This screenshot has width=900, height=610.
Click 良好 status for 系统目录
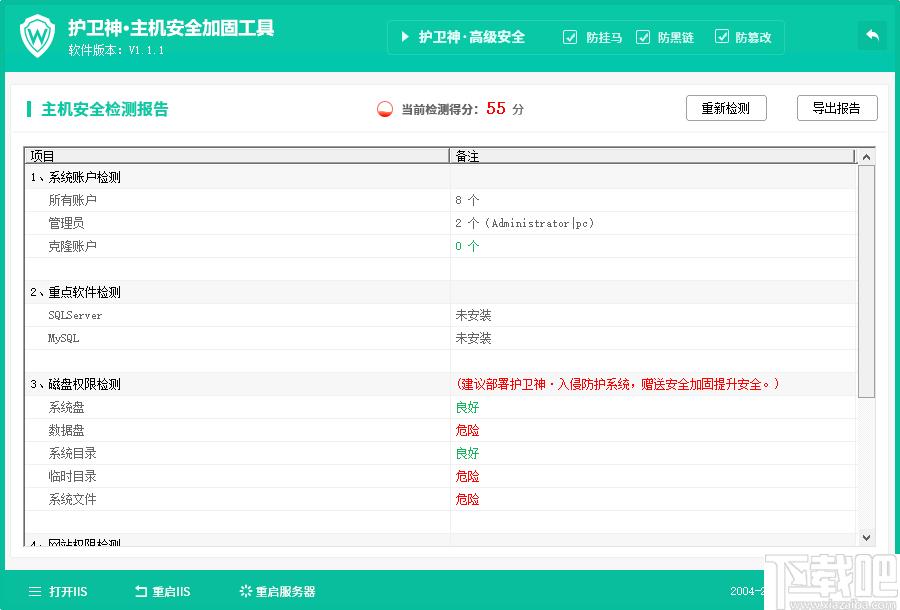(467, 453)
